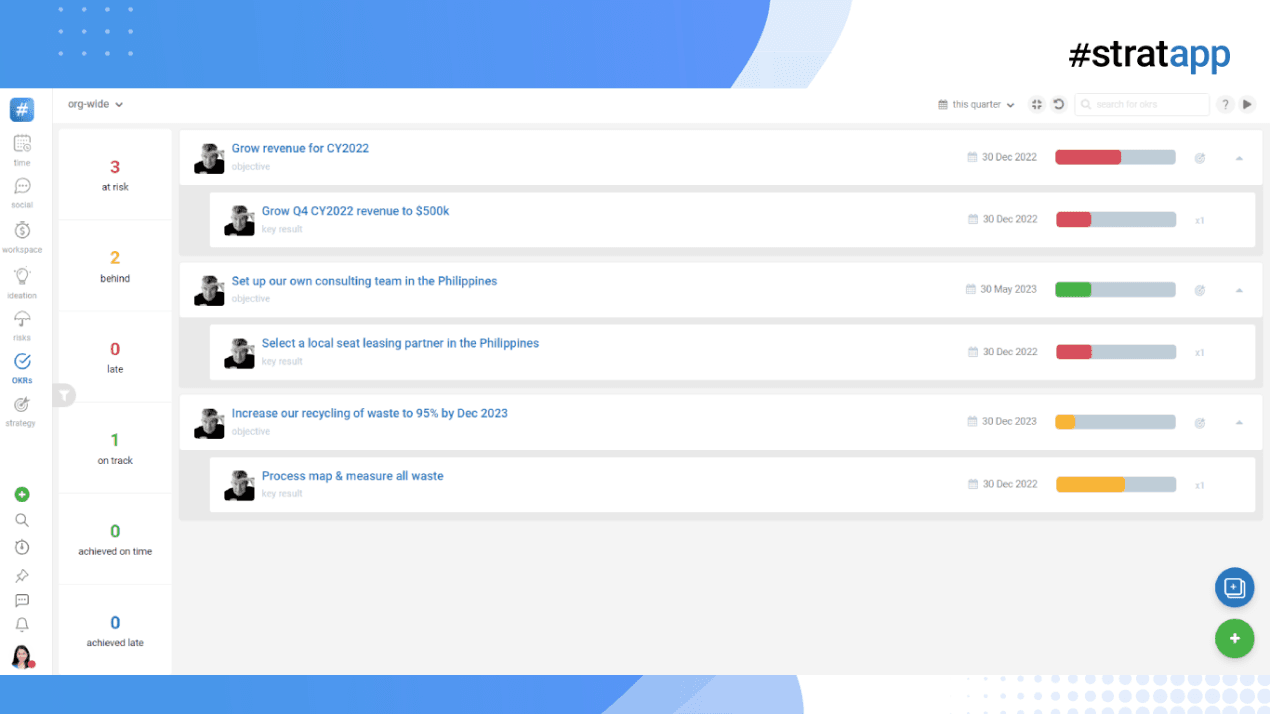Open the help question mark icon

1225,104
